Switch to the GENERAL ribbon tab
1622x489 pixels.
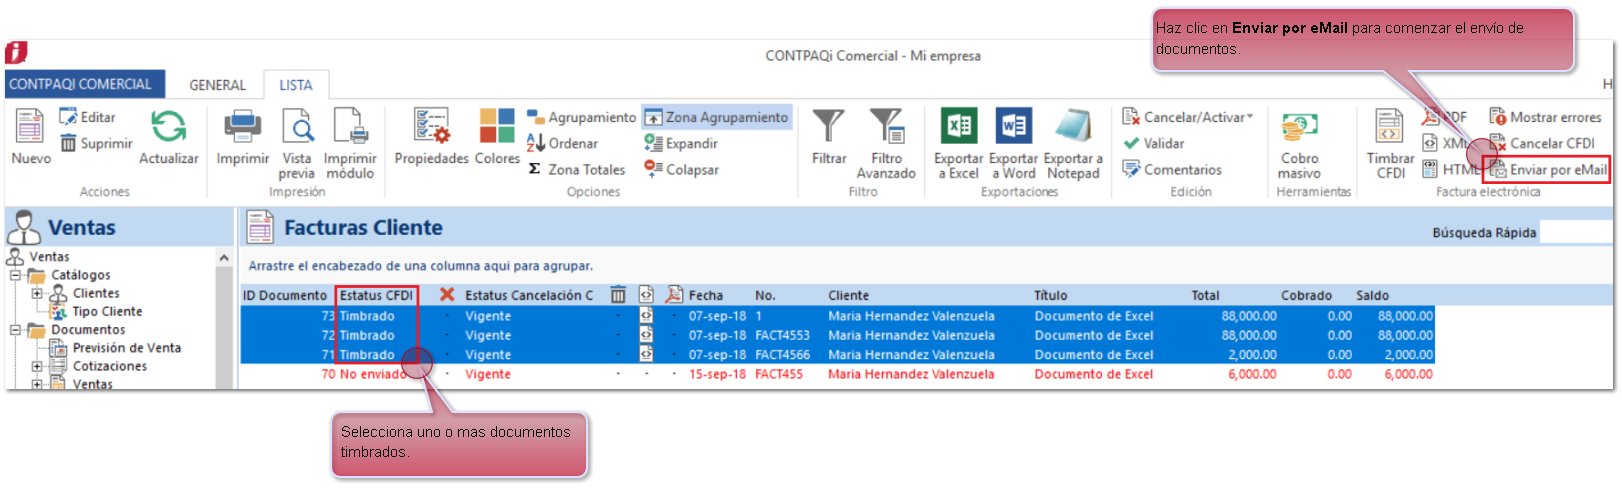coord(217,85)
